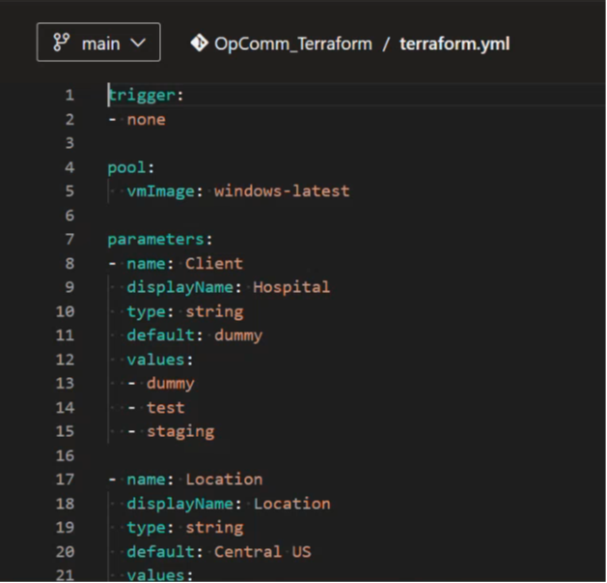607x583 pixels.
Task: Click the Hospital displayName value
Action: (291, 287)
